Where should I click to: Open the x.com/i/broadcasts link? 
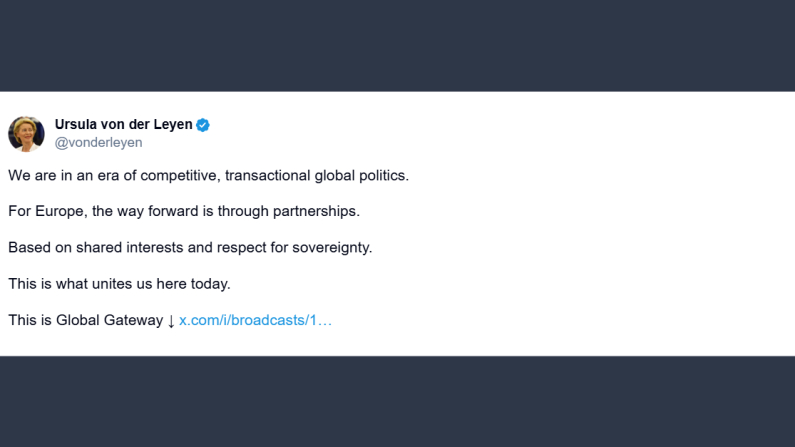coord(255,320)
